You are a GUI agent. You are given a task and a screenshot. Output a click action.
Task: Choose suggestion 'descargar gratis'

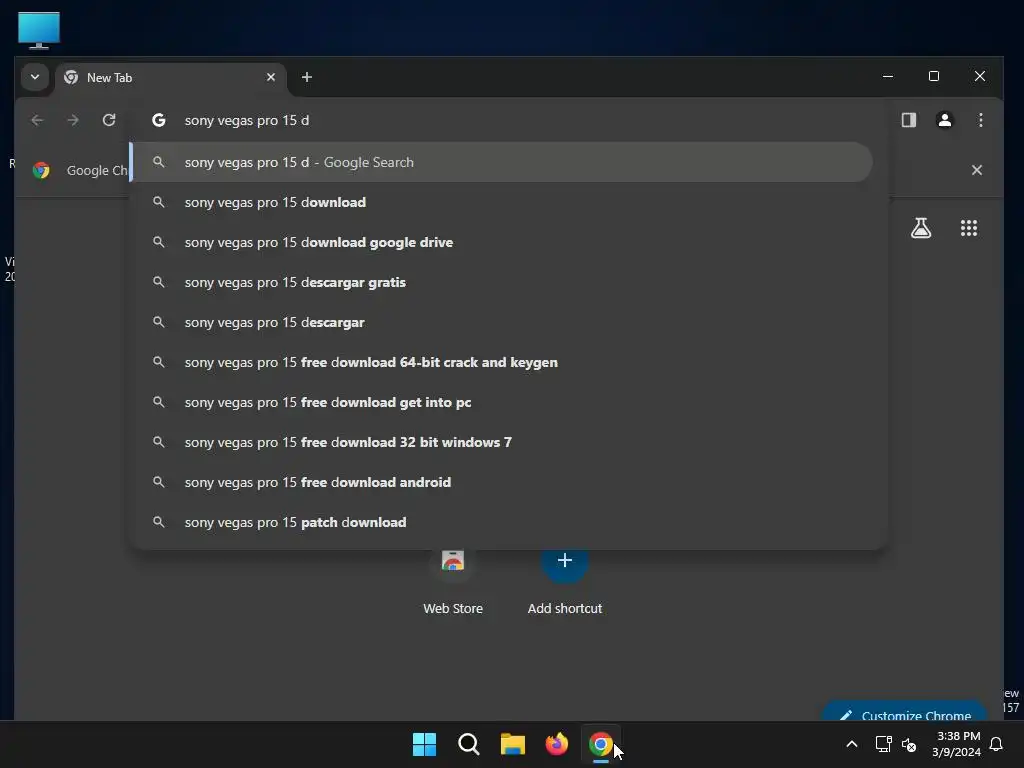pos(502,282)
